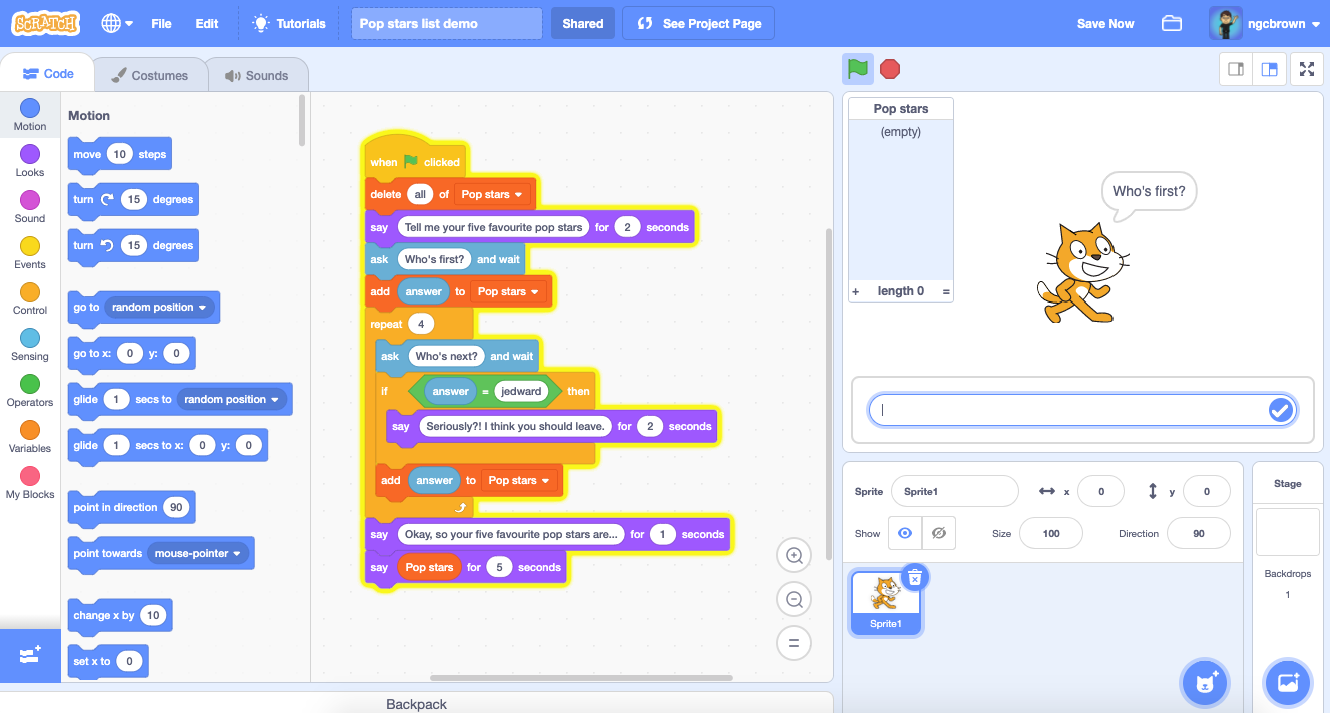Open the Sensing block category
This screenshot has height=713, width=1330.
[30, 345]
